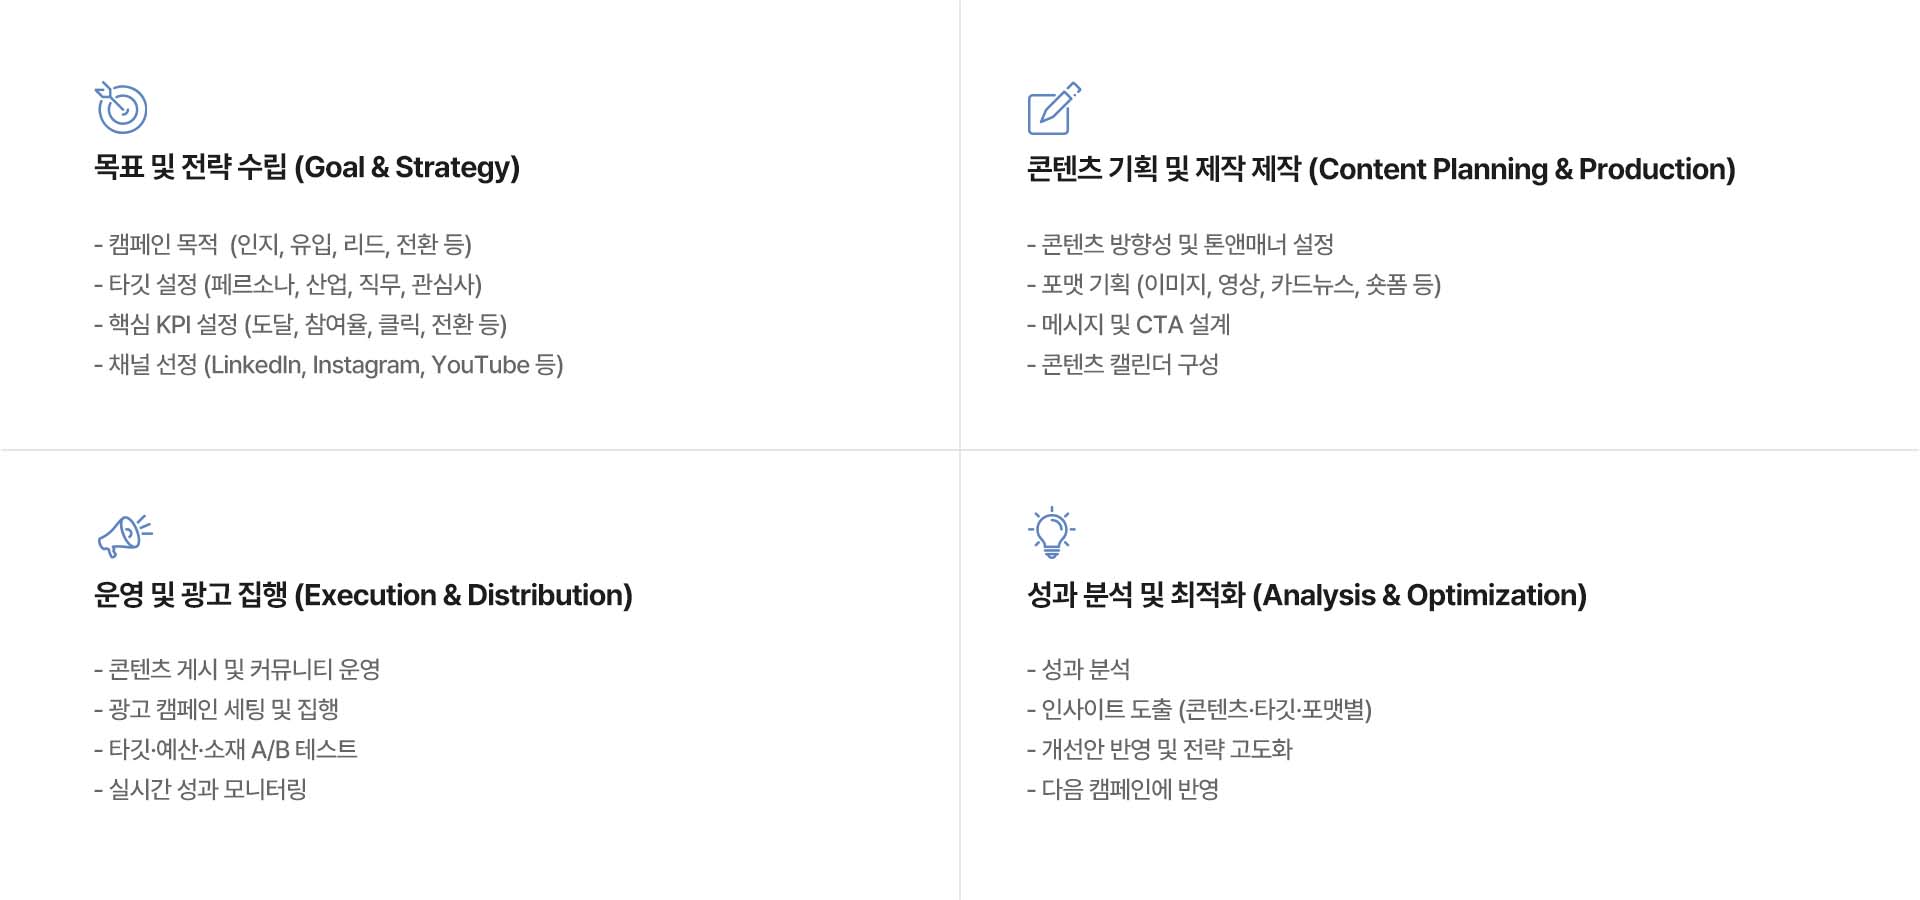Viewport: 1920px width, 900px height.
Task: Click the 핵심 KPI 설정 line
Action: point(301,325)
